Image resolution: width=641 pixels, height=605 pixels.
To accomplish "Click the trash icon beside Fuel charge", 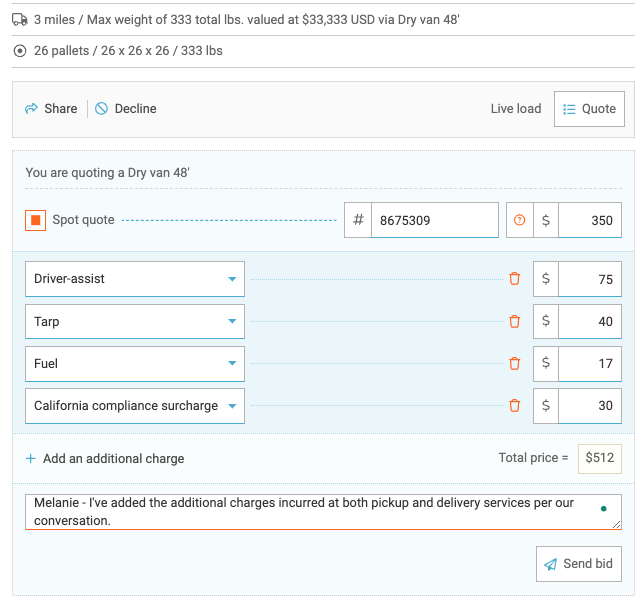I will [x=514, y=364].
